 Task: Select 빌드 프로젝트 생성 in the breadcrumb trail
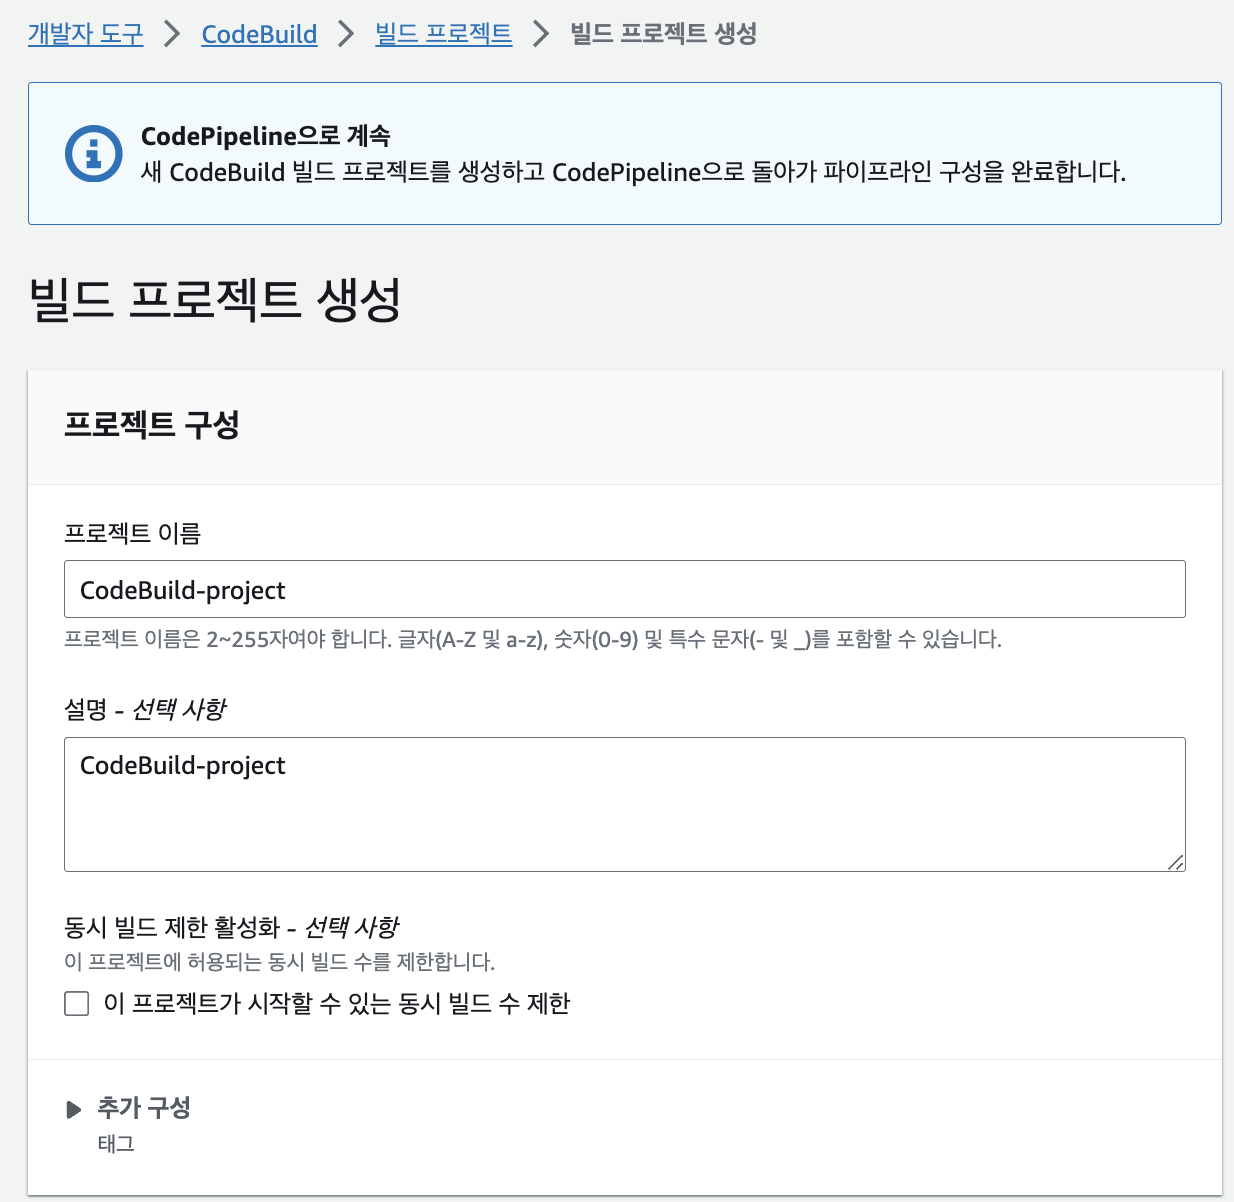(x=663, y=33)
